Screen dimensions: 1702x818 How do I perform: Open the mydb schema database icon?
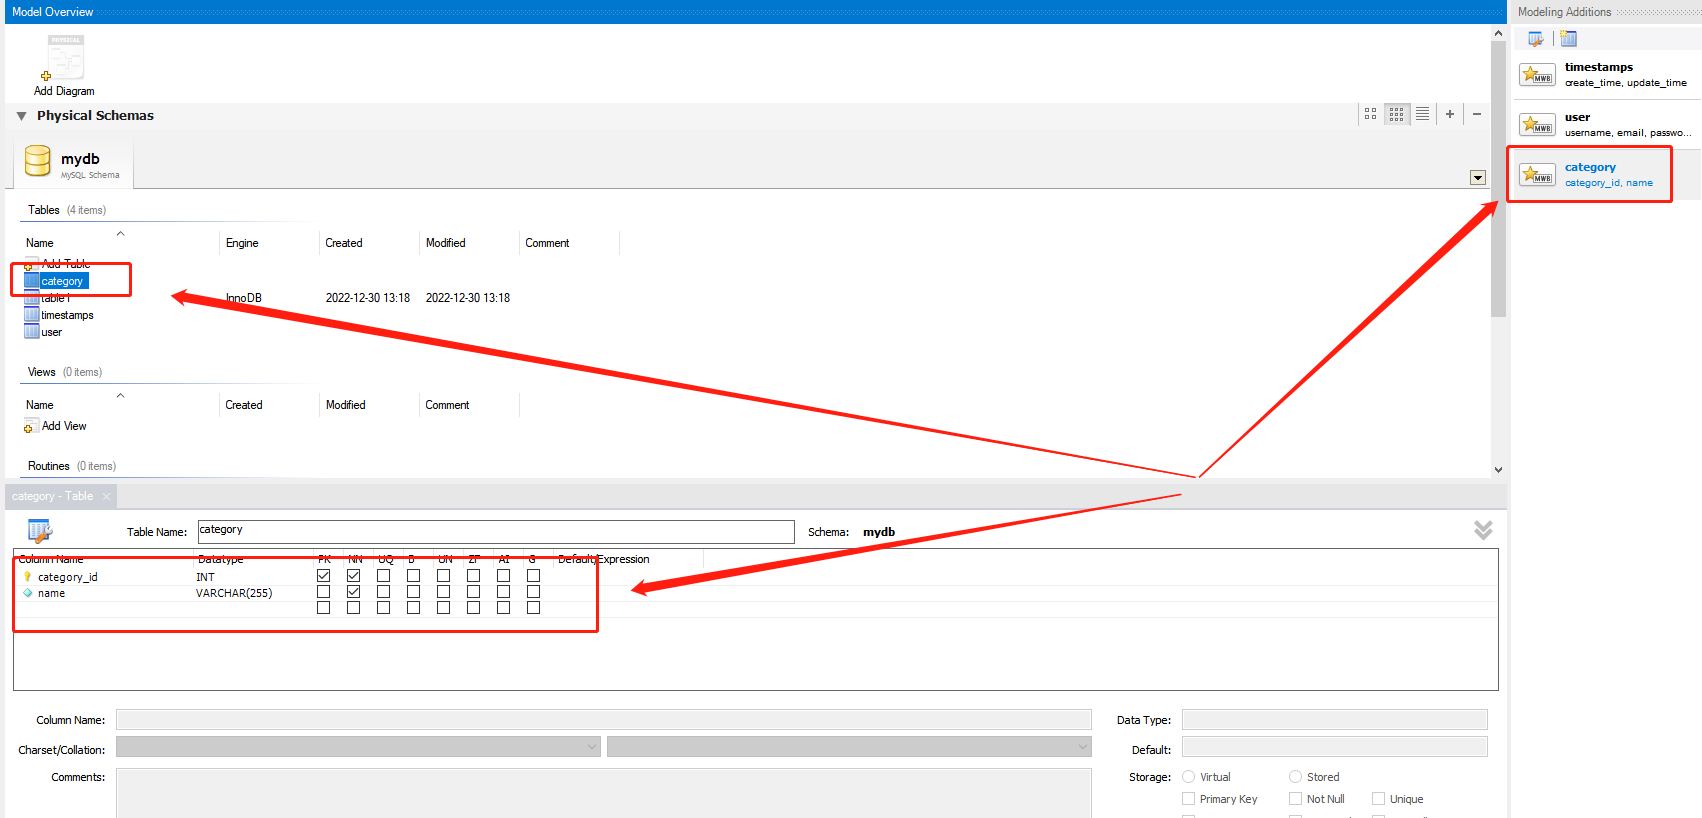(38, 161)
